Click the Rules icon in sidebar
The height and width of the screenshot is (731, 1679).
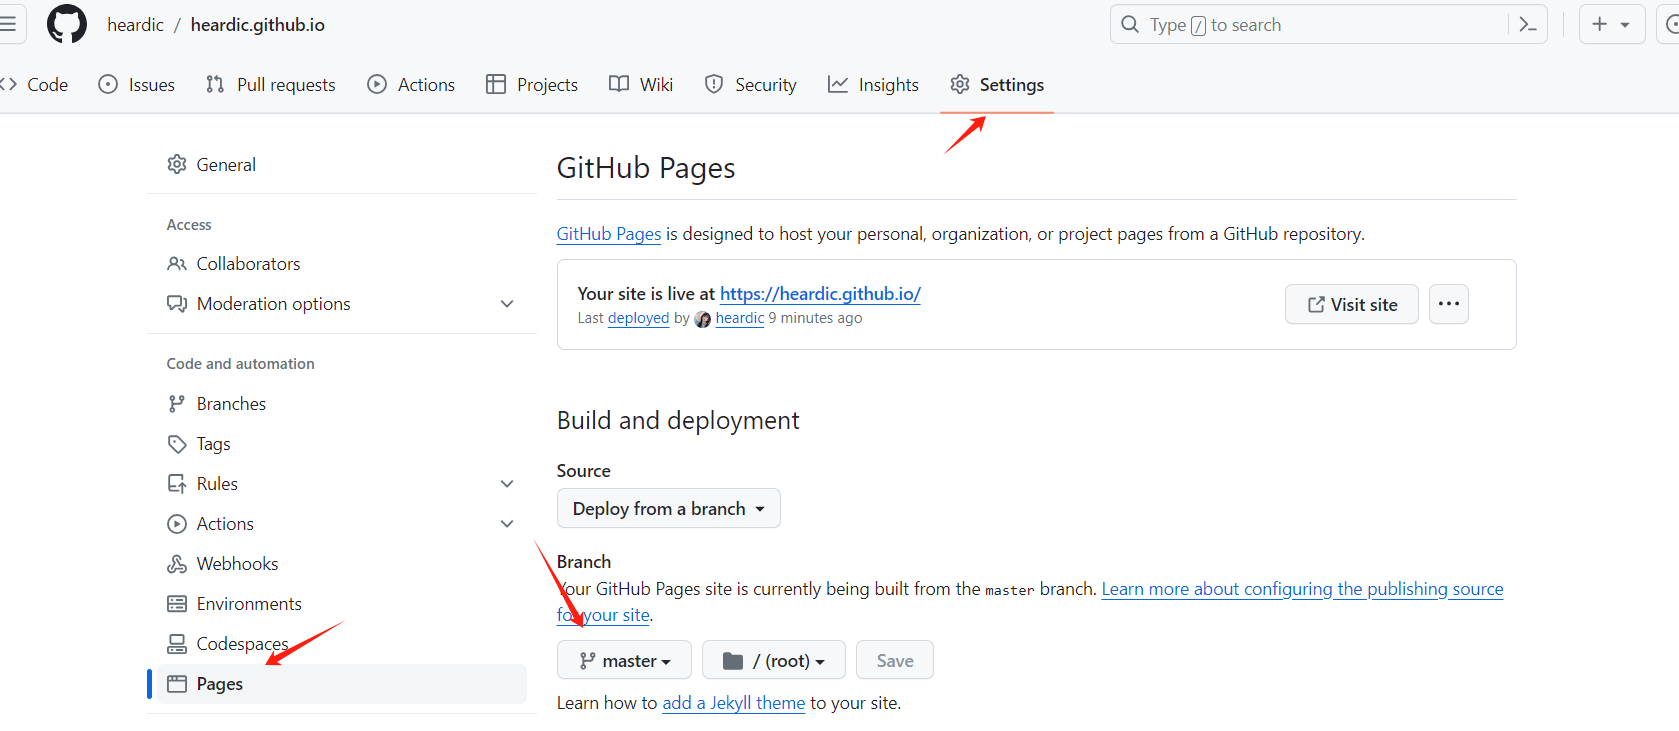[177, 484]
